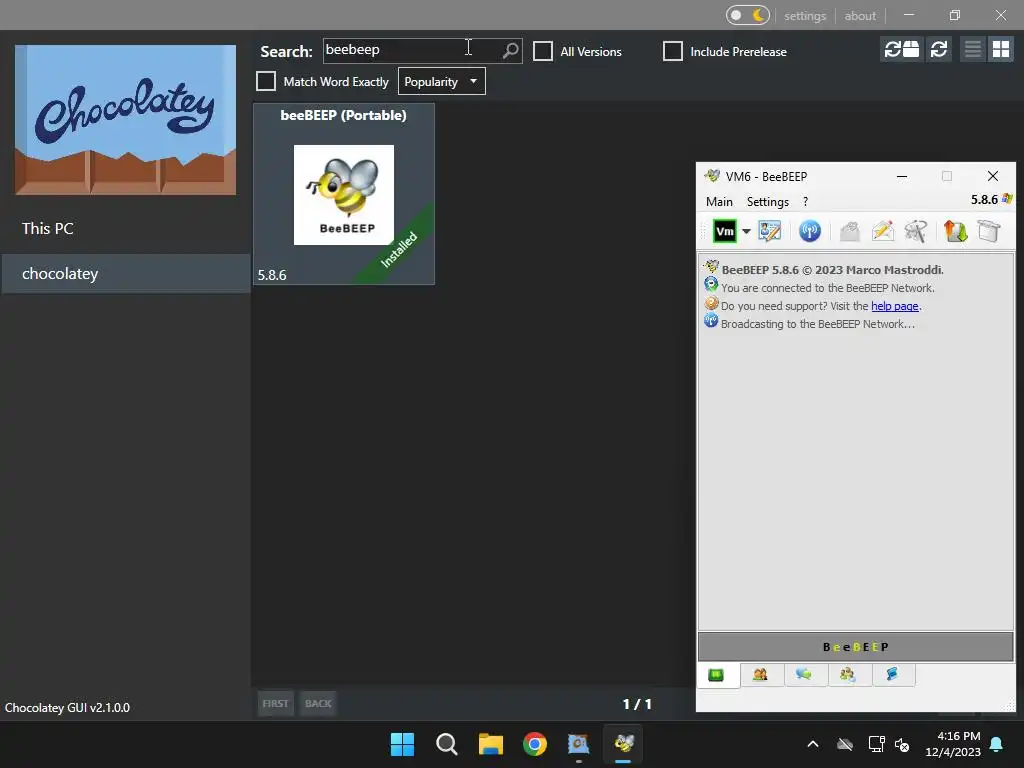This screenshot has height=768, width=1024.
Task: Click the Chocolatey GUI v2.1.0.0 version label
Action: click(x=67, y=707)
